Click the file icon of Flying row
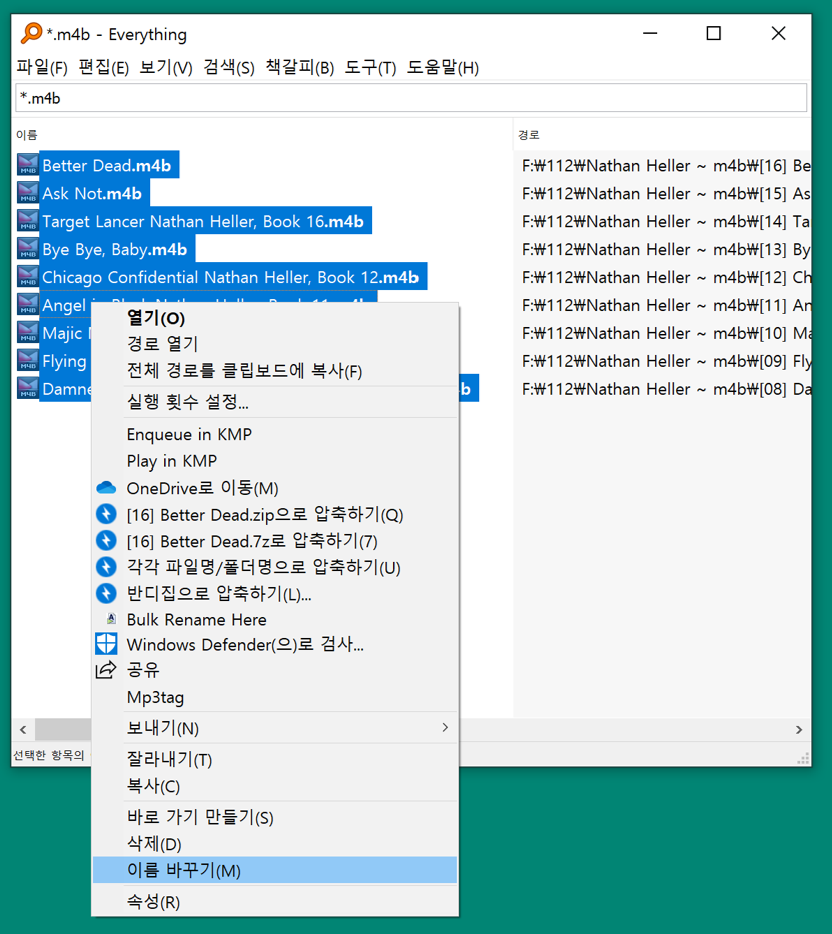 pos(28,361)
